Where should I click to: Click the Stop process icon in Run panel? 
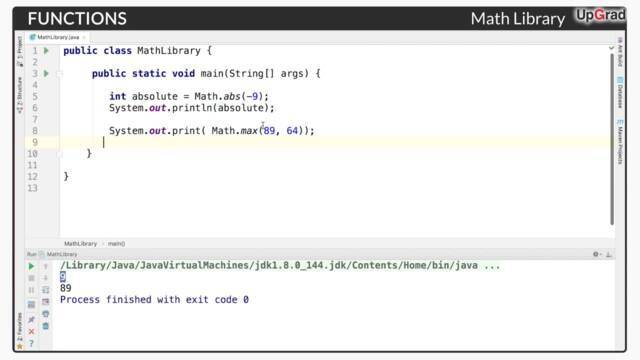(x=31, y=278)
